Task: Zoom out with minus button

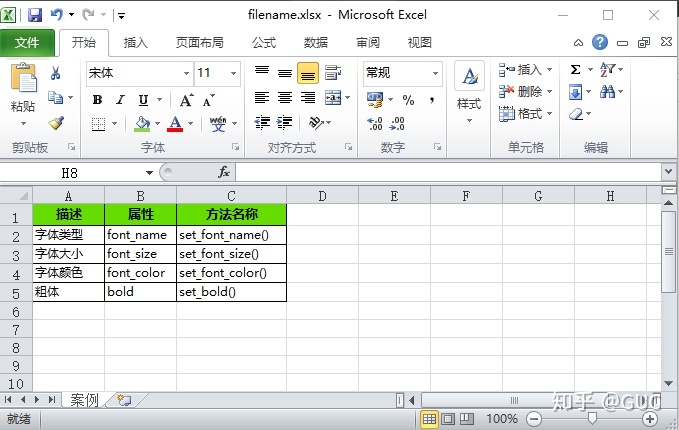Action: click(x=534, y=419)
